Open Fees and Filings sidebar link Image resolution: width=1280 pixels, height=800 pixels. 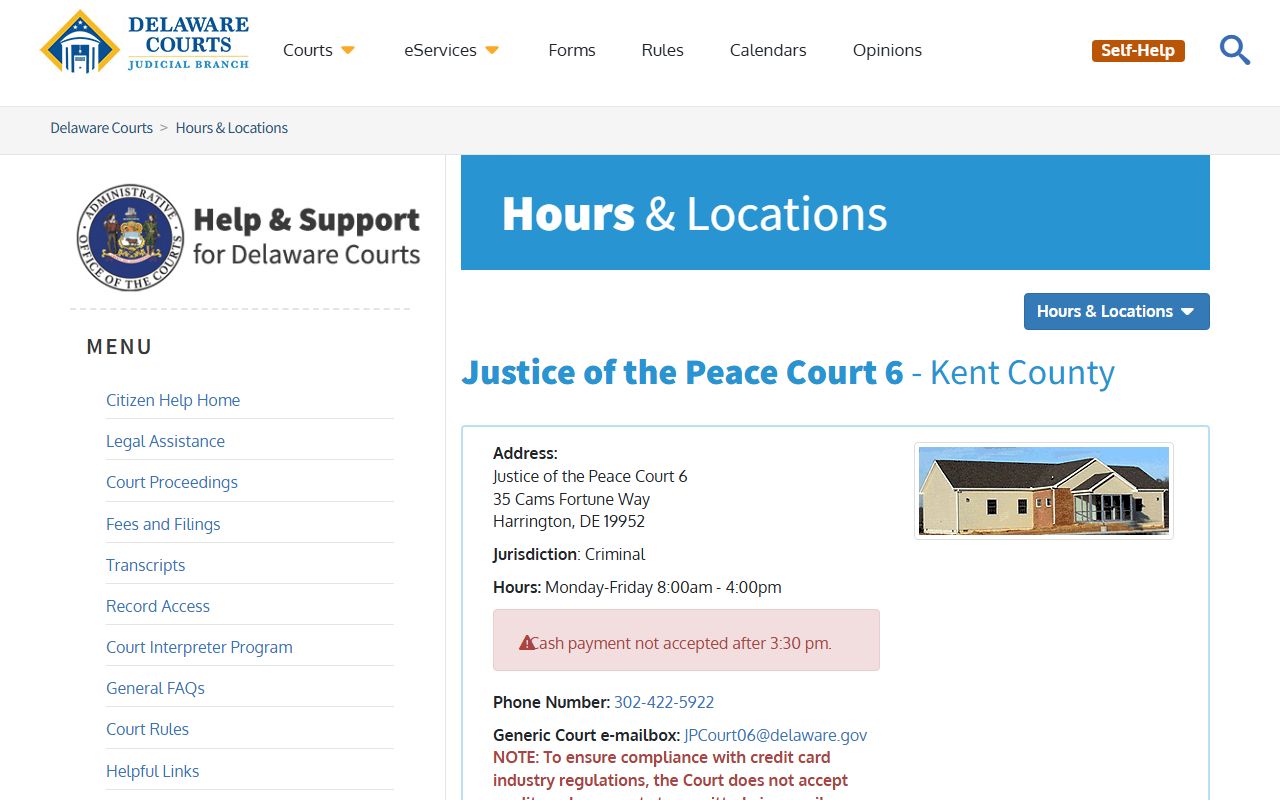click(163, 524)
